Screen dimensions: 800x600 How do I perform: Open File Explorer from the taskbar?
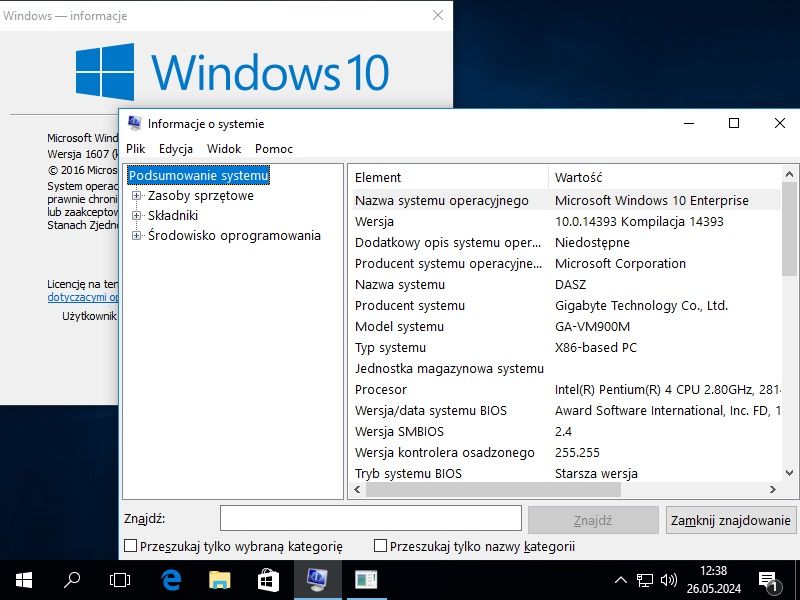click(219, 580)
